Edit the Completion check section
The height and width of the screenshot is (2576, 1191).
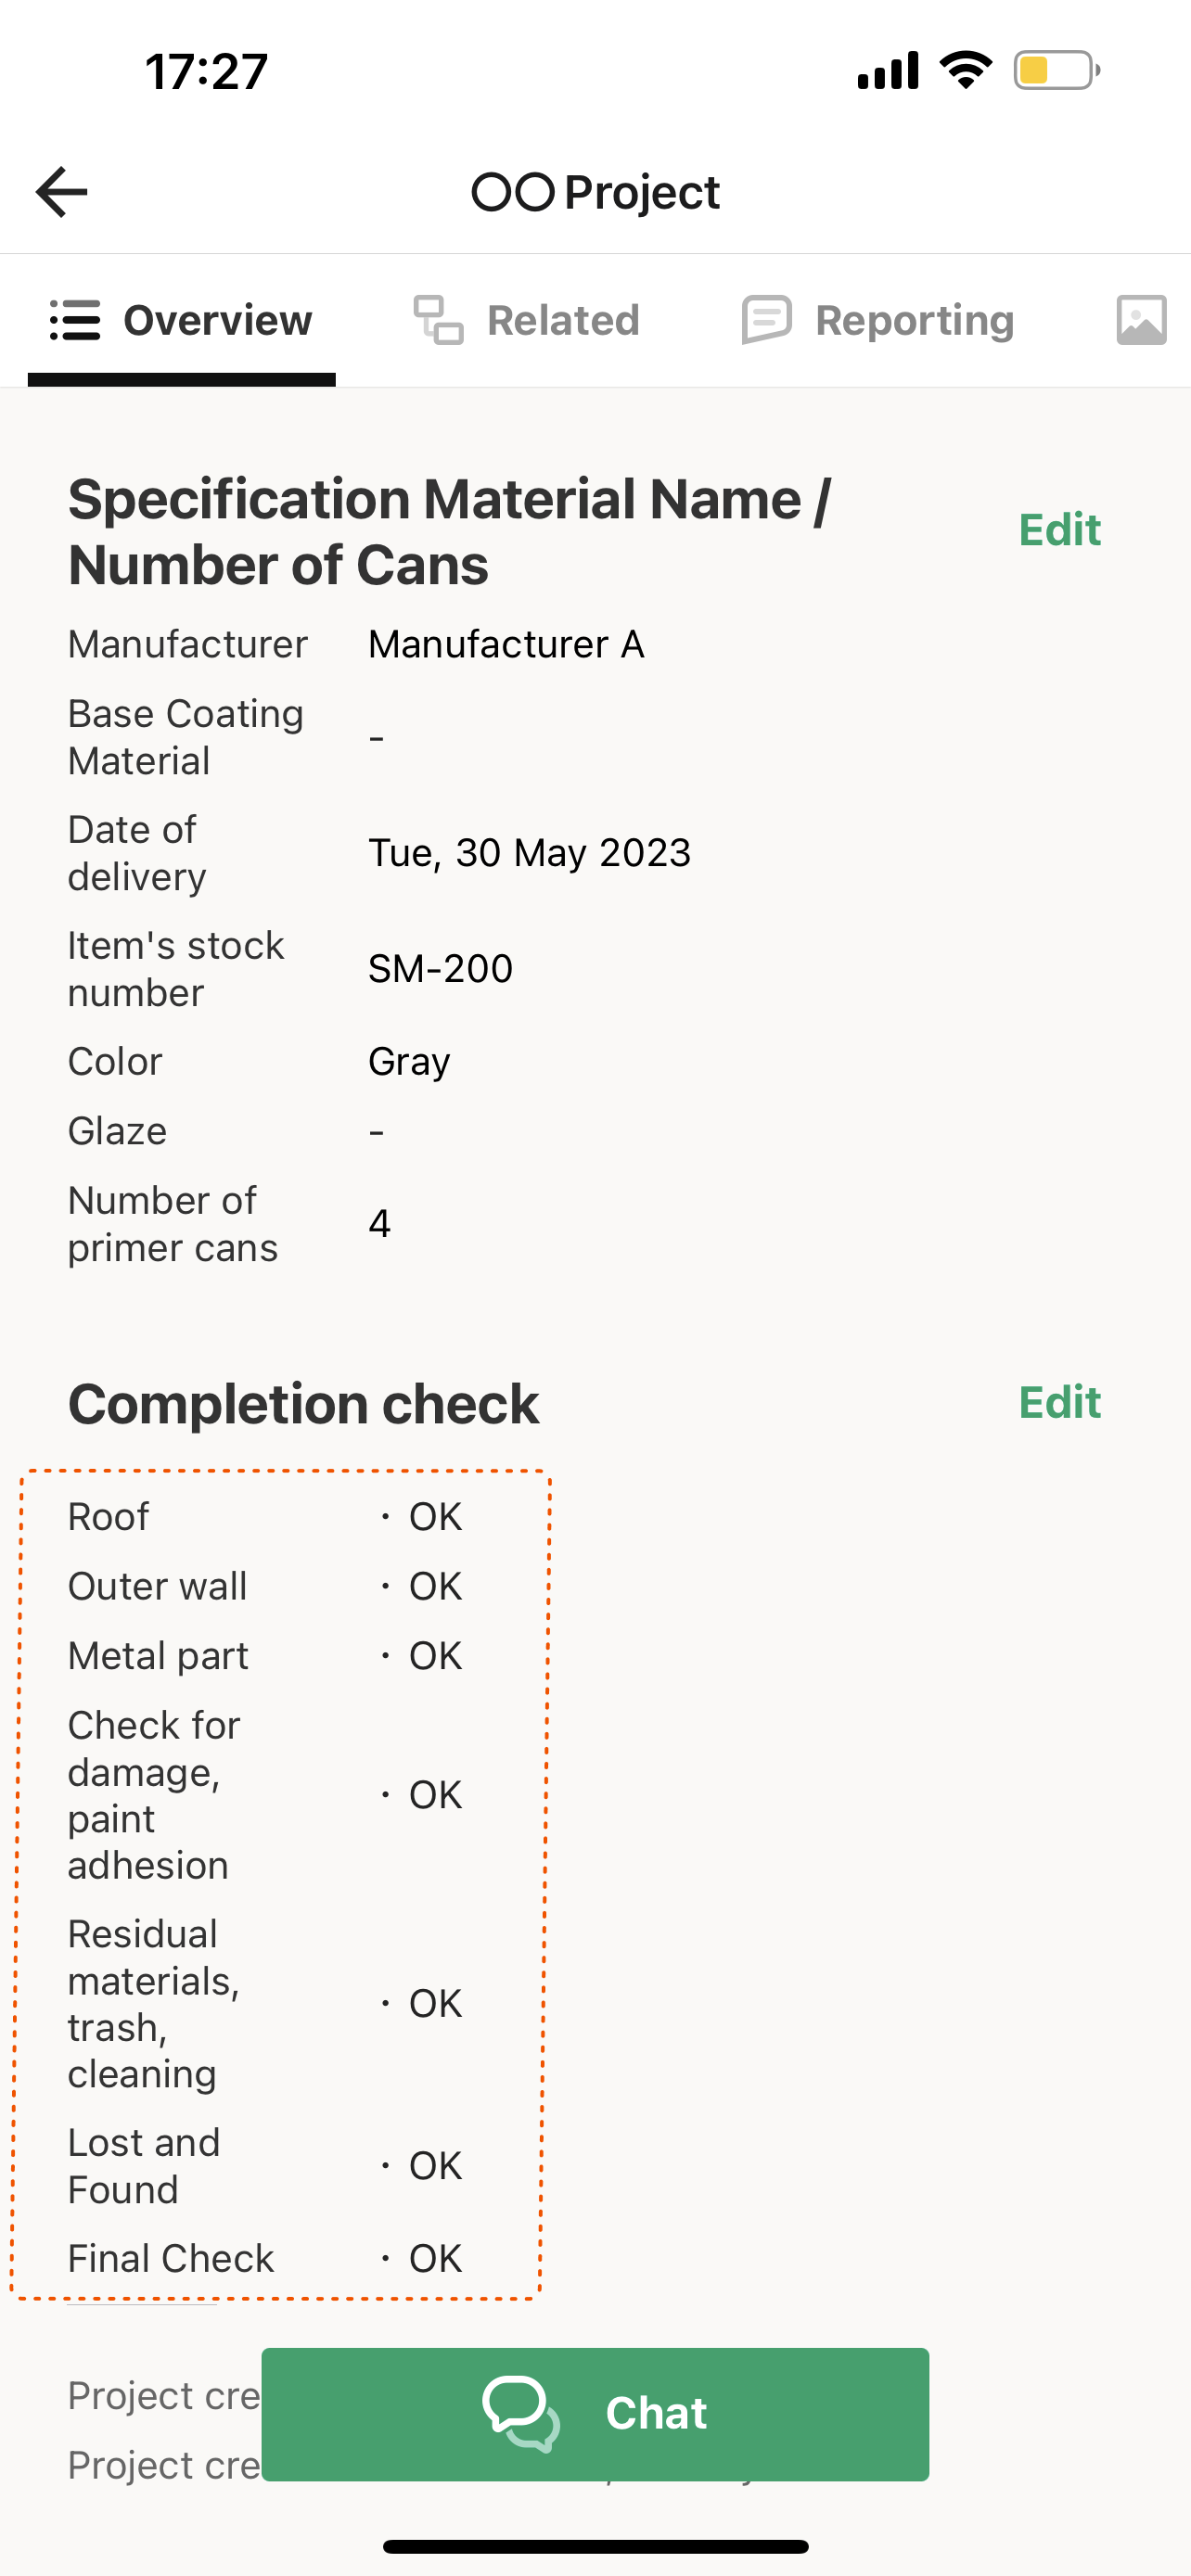[x=1059, y=1403]
